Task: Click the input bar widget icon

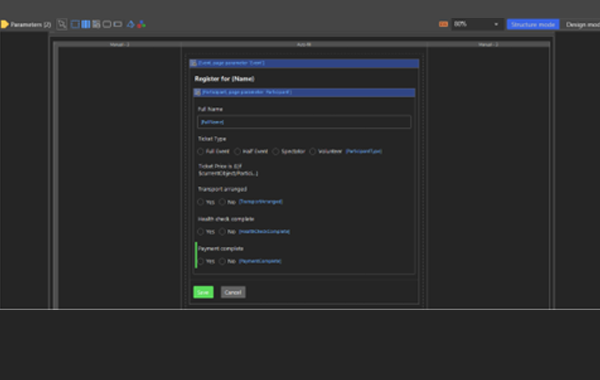Action: tap(118, 24)
